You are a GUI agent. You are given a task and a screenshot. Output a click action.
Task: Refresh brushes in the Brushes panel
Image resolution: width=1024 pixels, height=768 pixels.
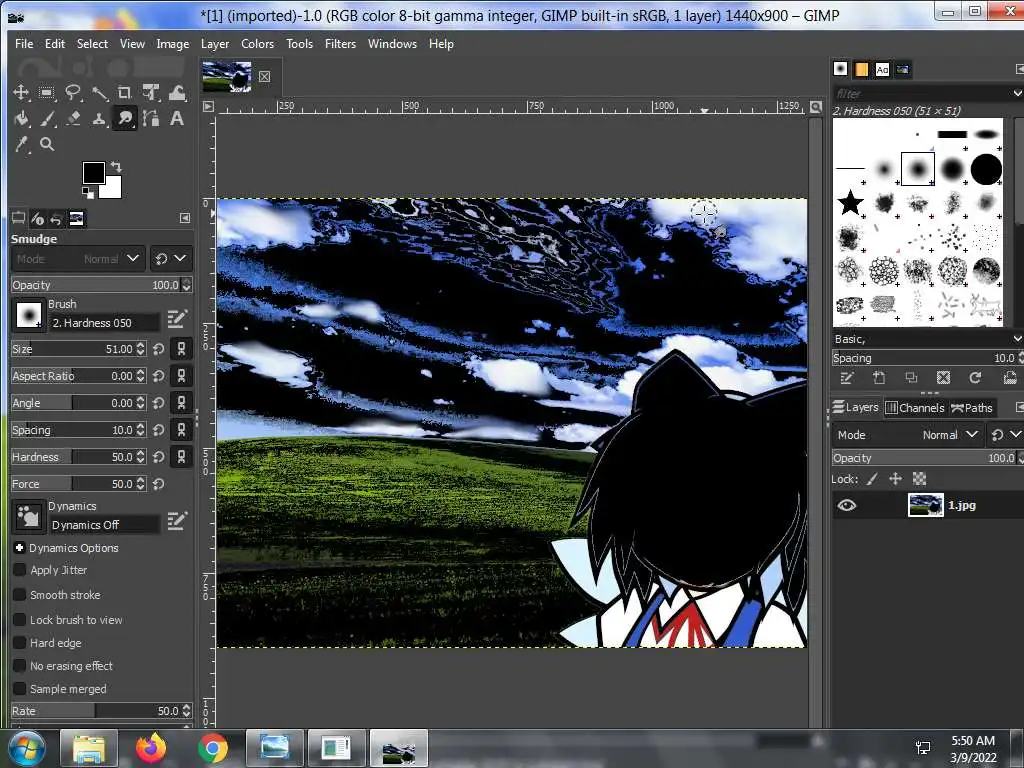975,377
